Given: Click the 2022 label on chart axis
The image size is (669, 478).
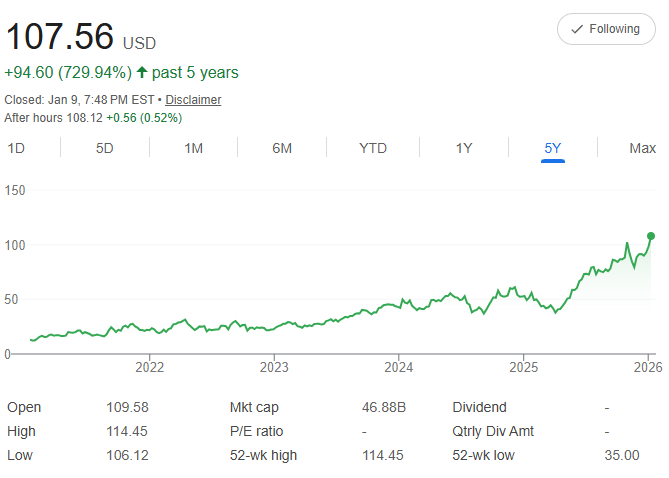Looking at the screenshot, I should click(149, 367).
